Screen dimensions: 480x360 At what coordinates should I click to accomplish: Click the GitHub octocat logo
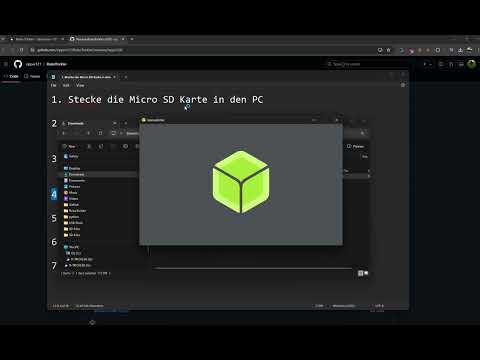click(x=18, y=64)
